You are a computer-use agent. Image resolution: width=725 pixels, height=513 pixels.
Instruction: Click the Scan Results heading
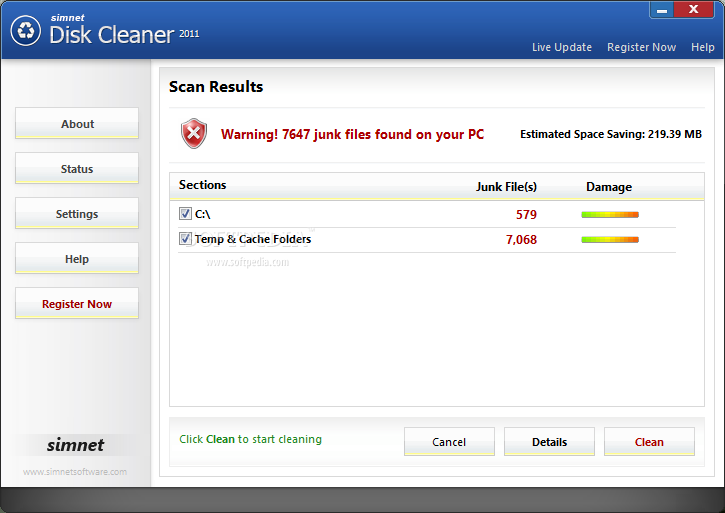tap(216, 87)
